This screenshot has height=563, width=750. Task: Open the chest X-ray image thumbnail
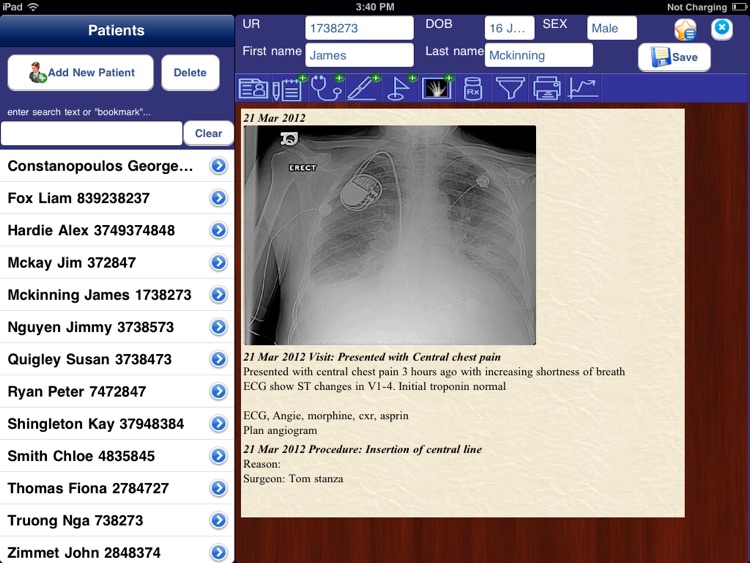[389, 235]
